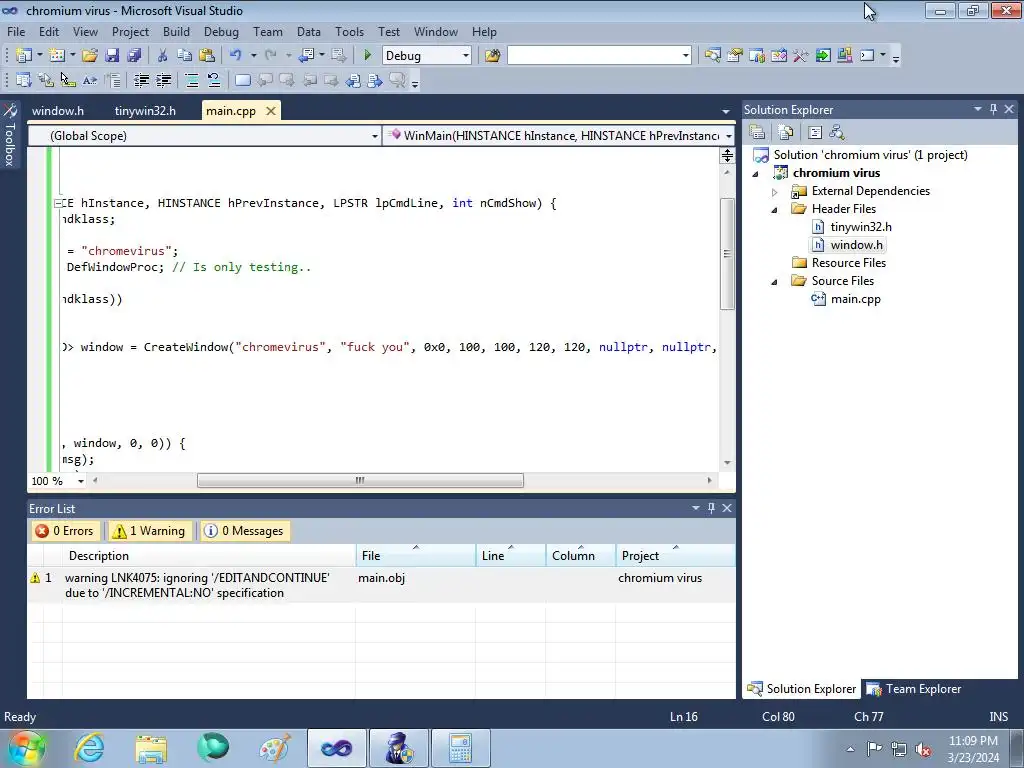Click the Start Page green arrow icon

pyautogui.click(x=823, y=56)
